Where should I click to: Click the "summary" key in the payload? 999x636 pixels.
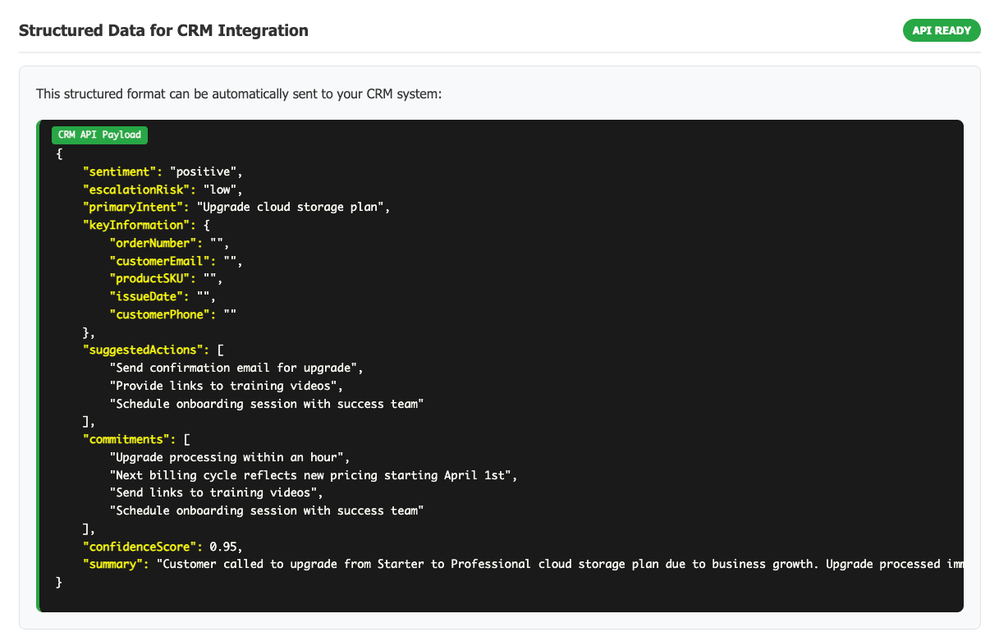pyautogui.click(x=115, y=564)
